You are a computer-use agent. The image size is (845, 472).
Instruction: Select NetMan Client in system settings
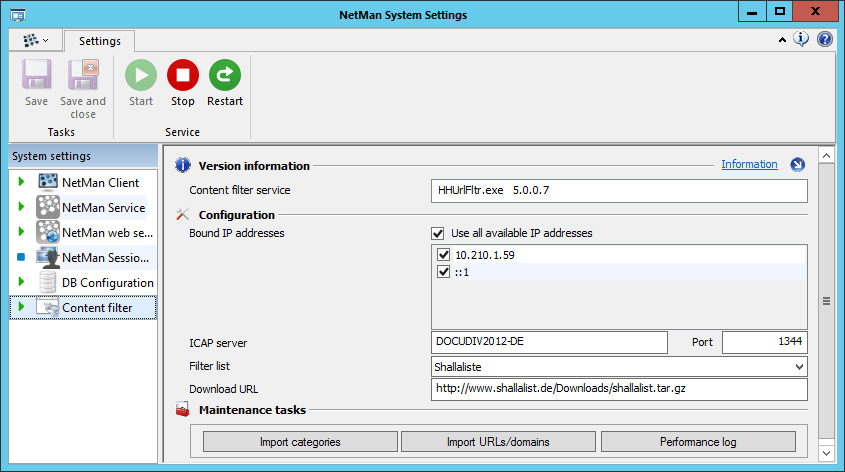coord(100,183)
